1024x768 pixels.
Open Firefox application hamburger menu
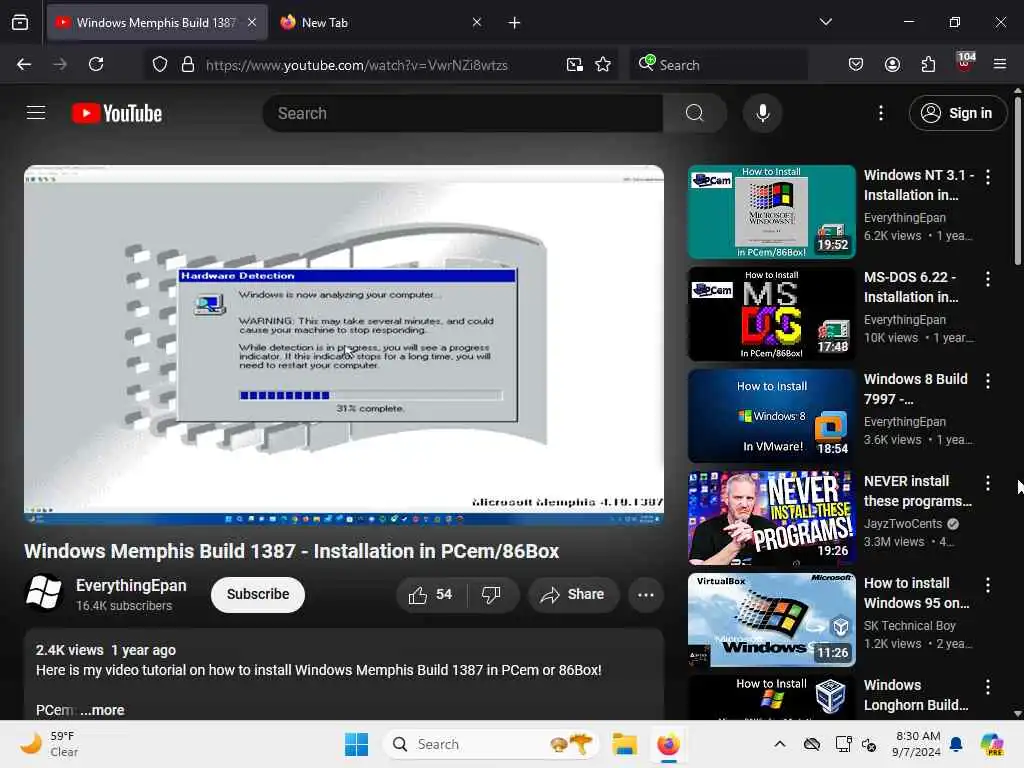(x=1000, y=64)
